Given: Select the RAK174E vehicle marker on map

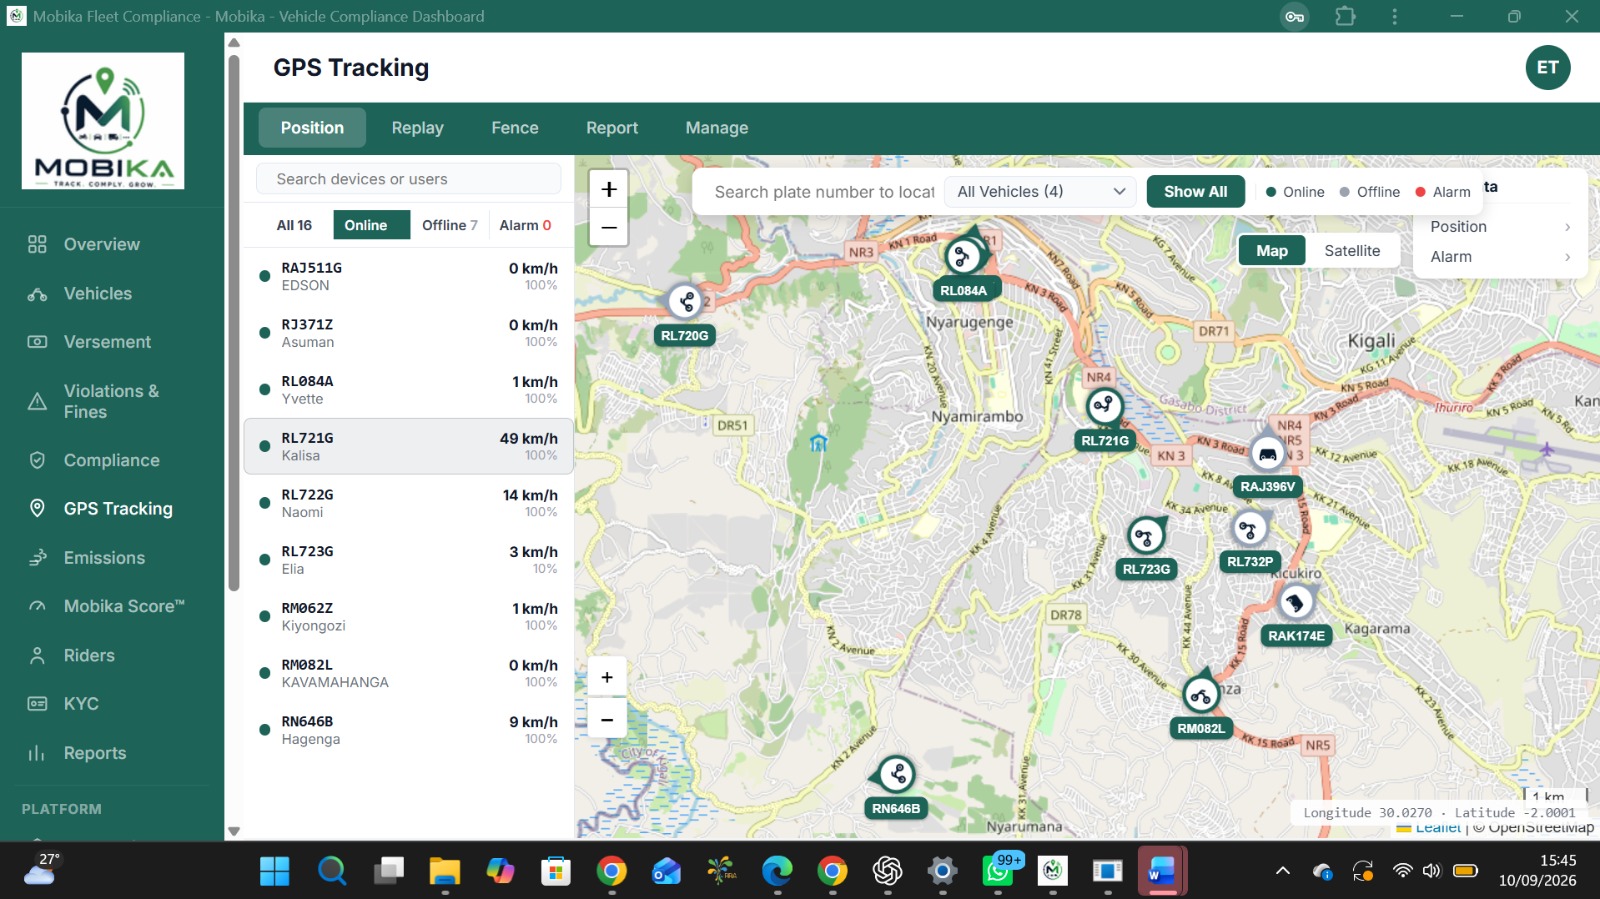Looking at the screenshot, I should tap(1295, 601).
